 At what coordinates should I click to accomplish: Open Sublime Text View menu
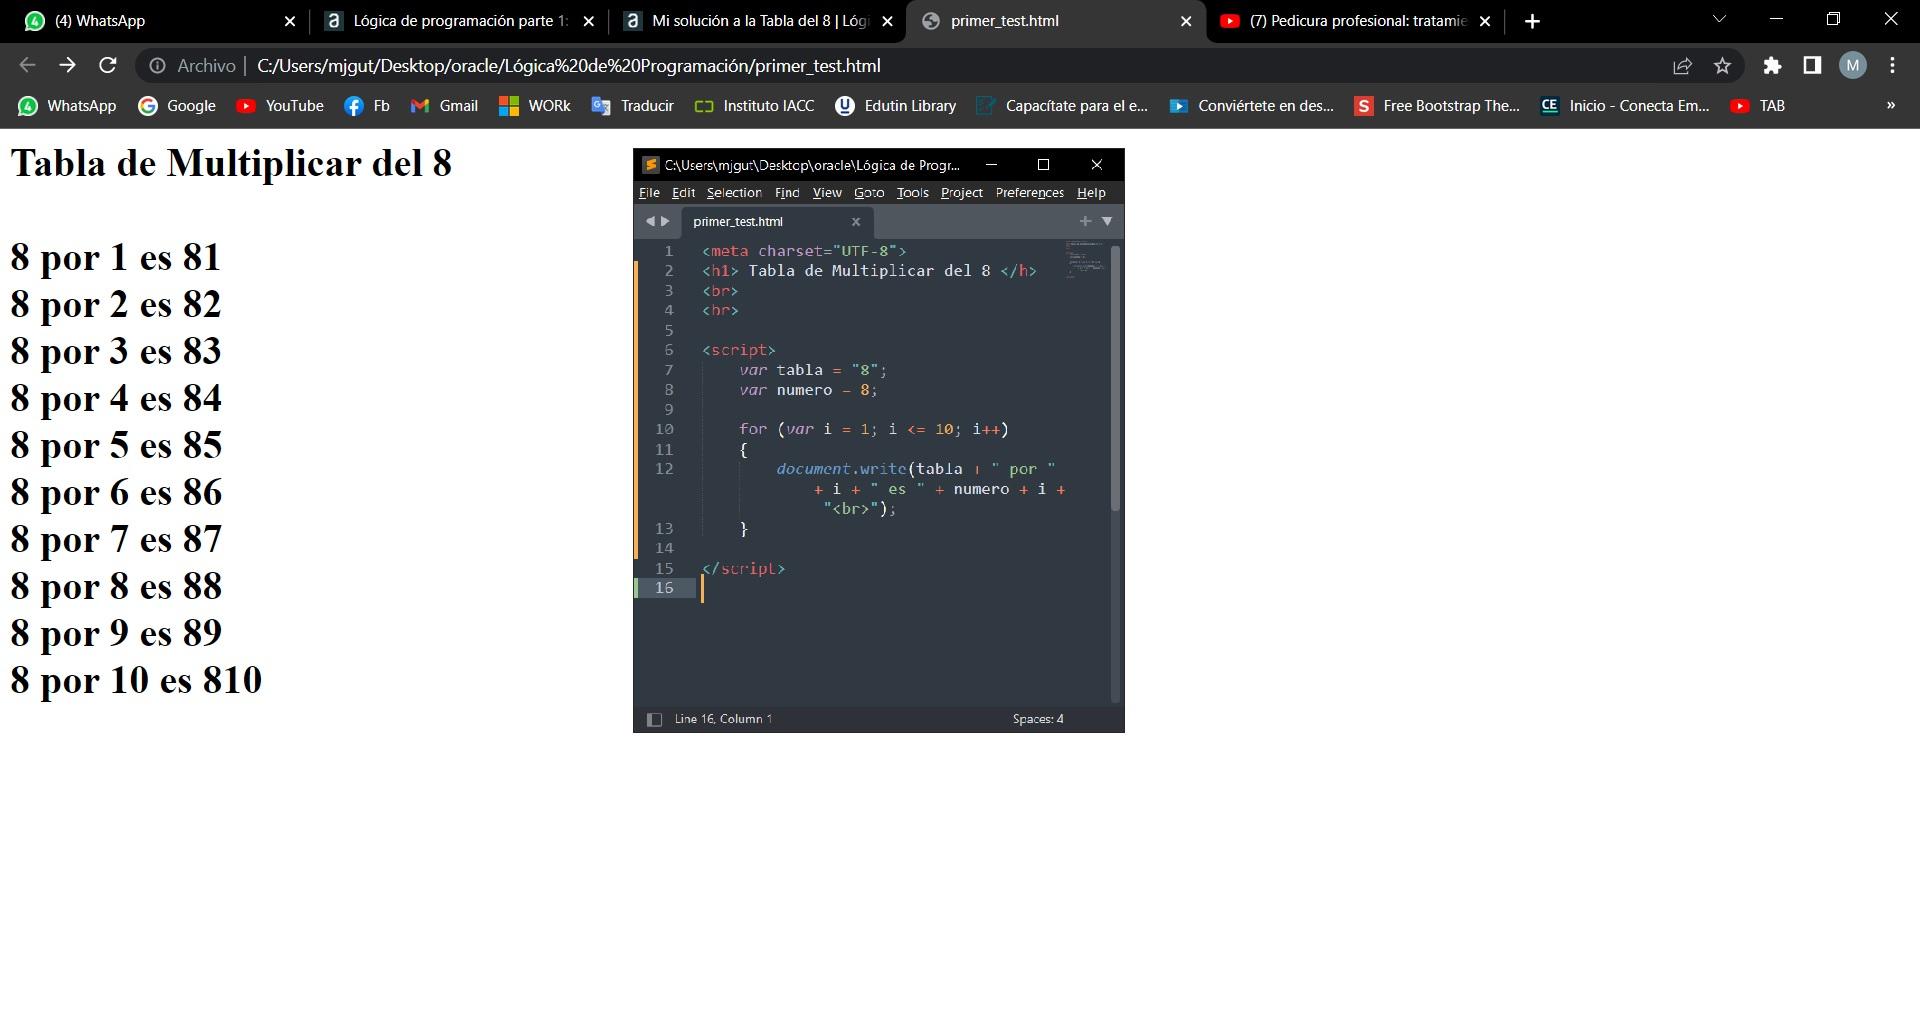[827, 193]
